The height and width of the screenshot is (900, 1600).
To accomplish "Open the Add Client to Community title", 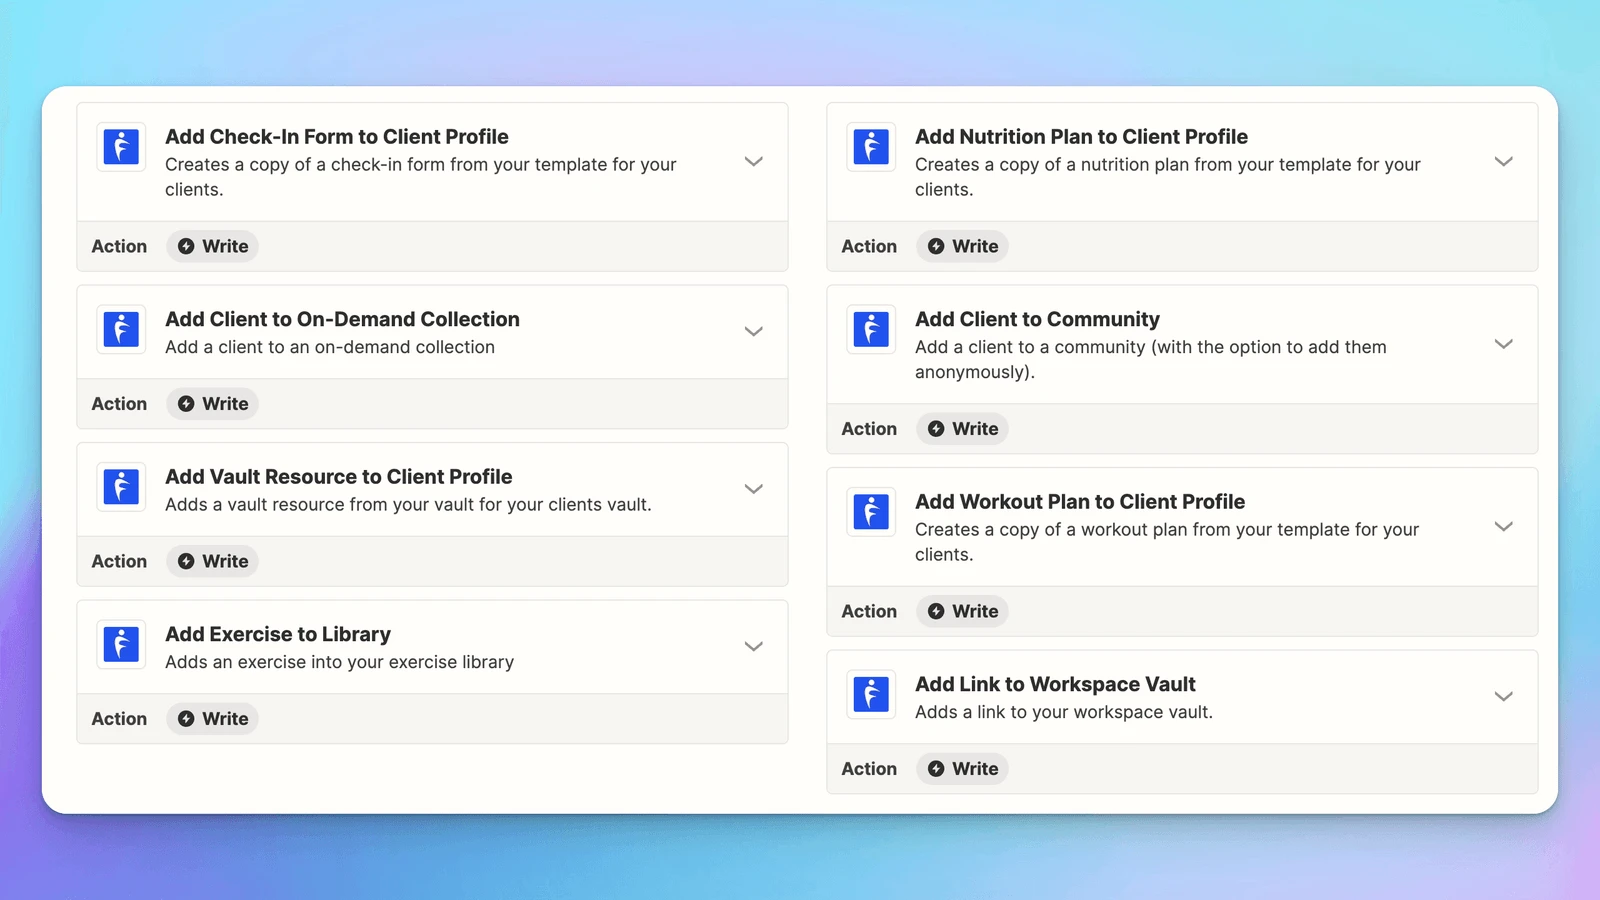I will 1037,319.
